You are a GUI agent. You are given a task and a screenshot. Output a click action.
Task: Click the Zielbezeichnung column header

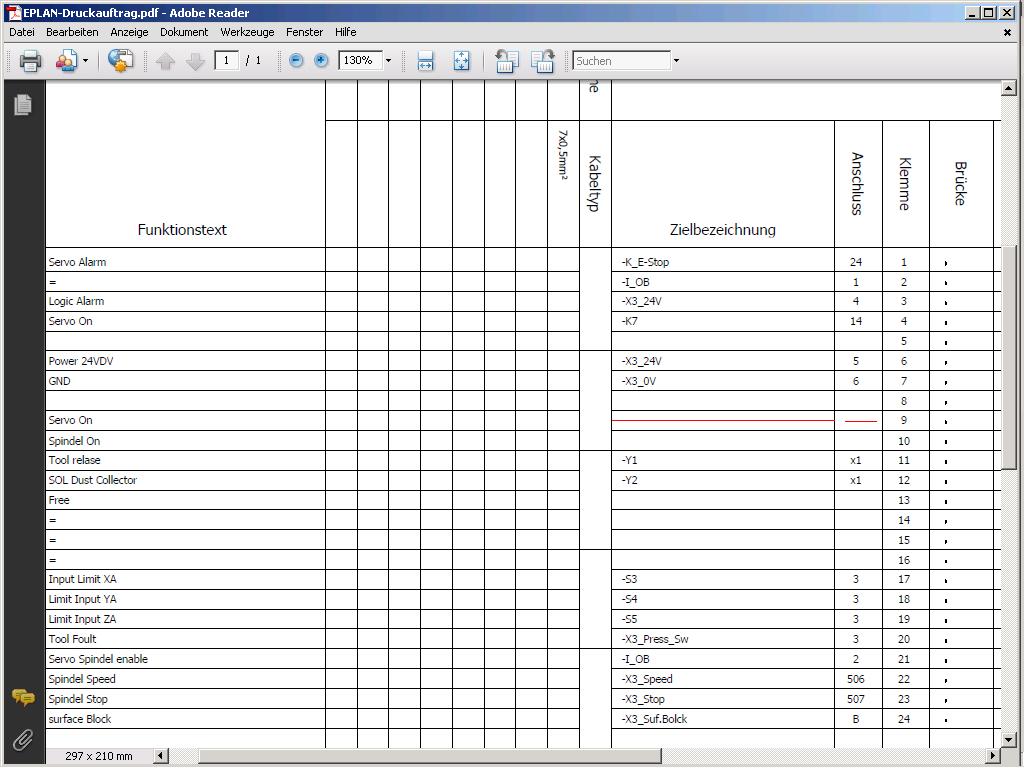(723, 230)
